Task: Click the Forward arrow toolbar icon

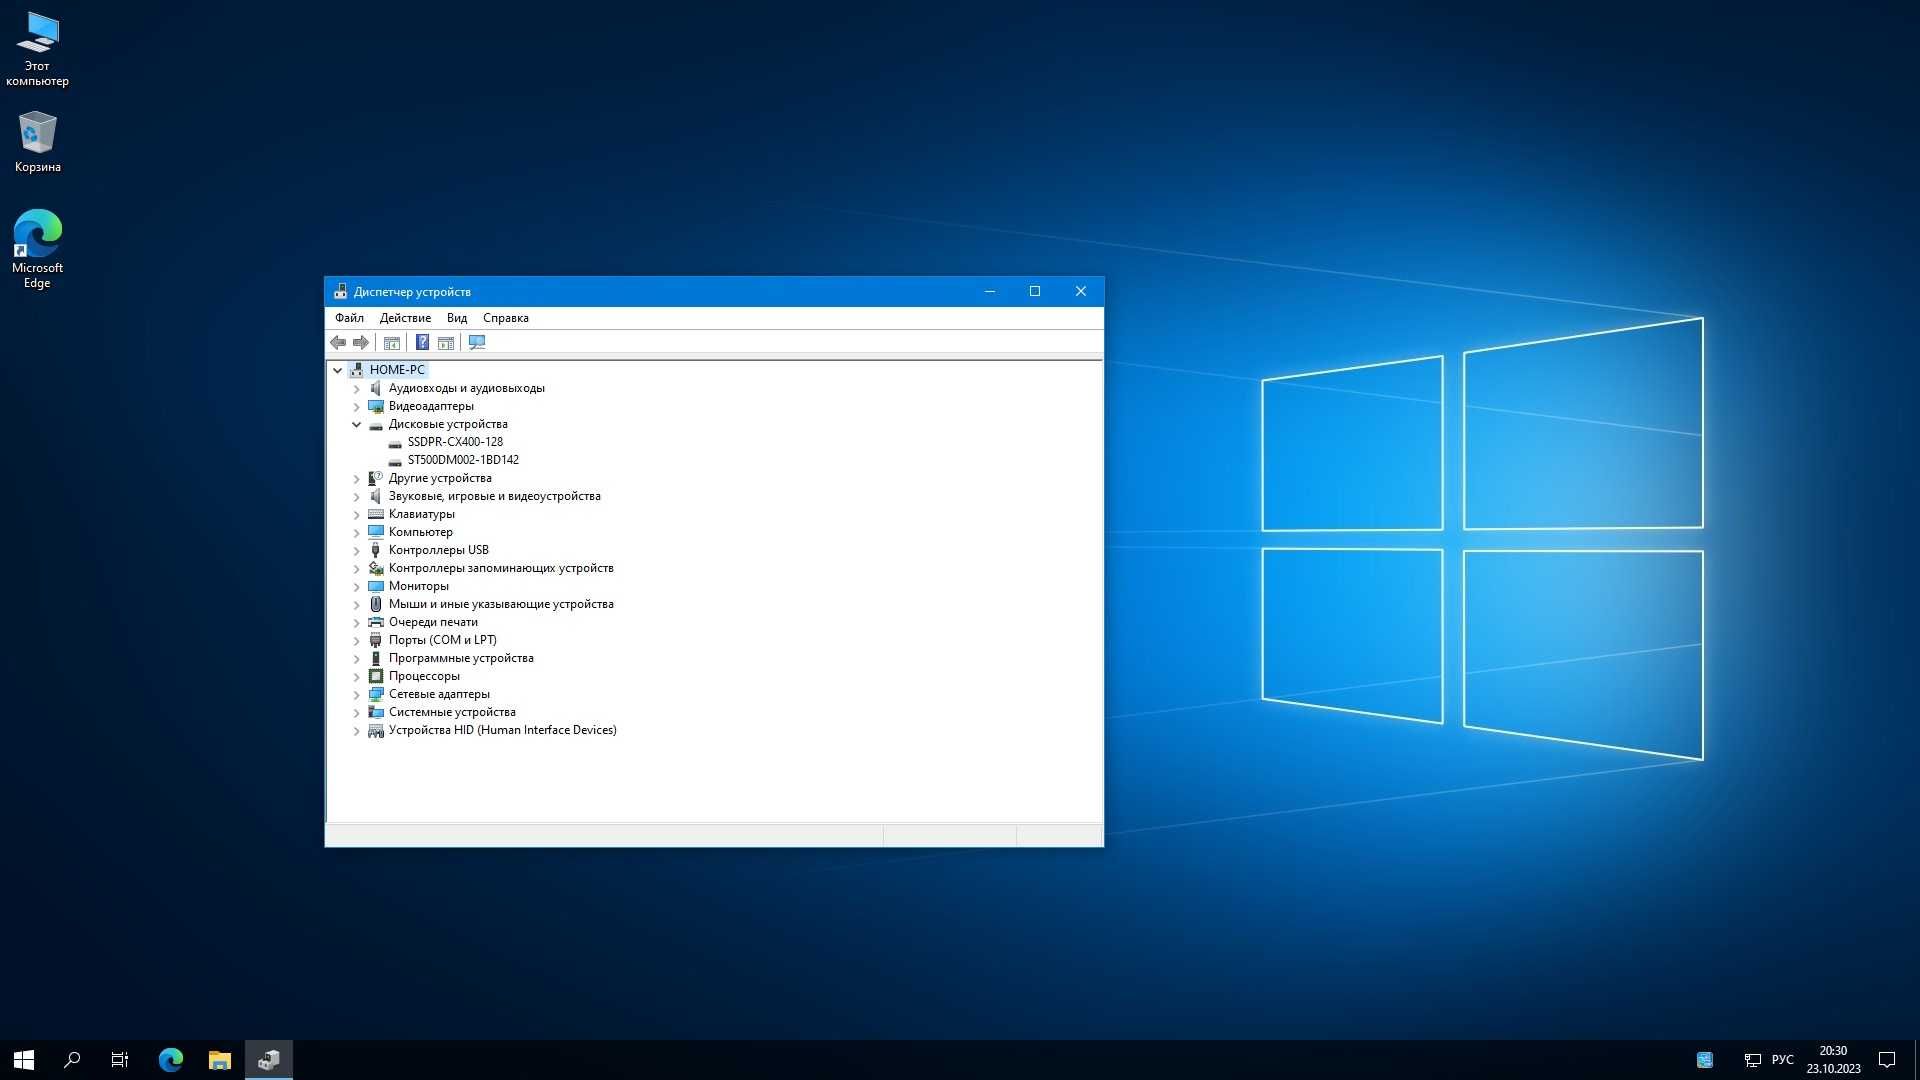Action: [361, 343]
